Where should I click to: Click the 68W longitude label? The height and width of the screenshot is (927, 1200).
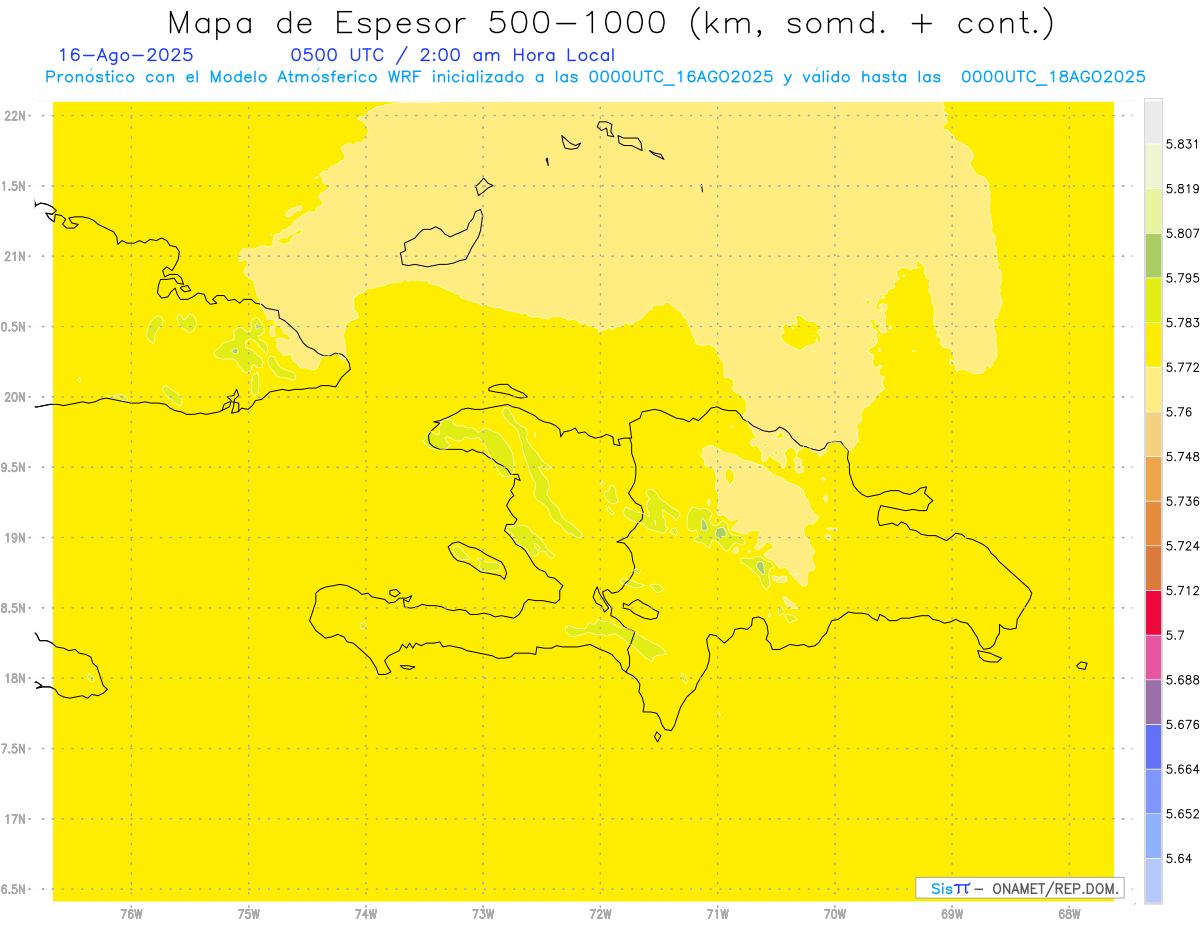1069,915
